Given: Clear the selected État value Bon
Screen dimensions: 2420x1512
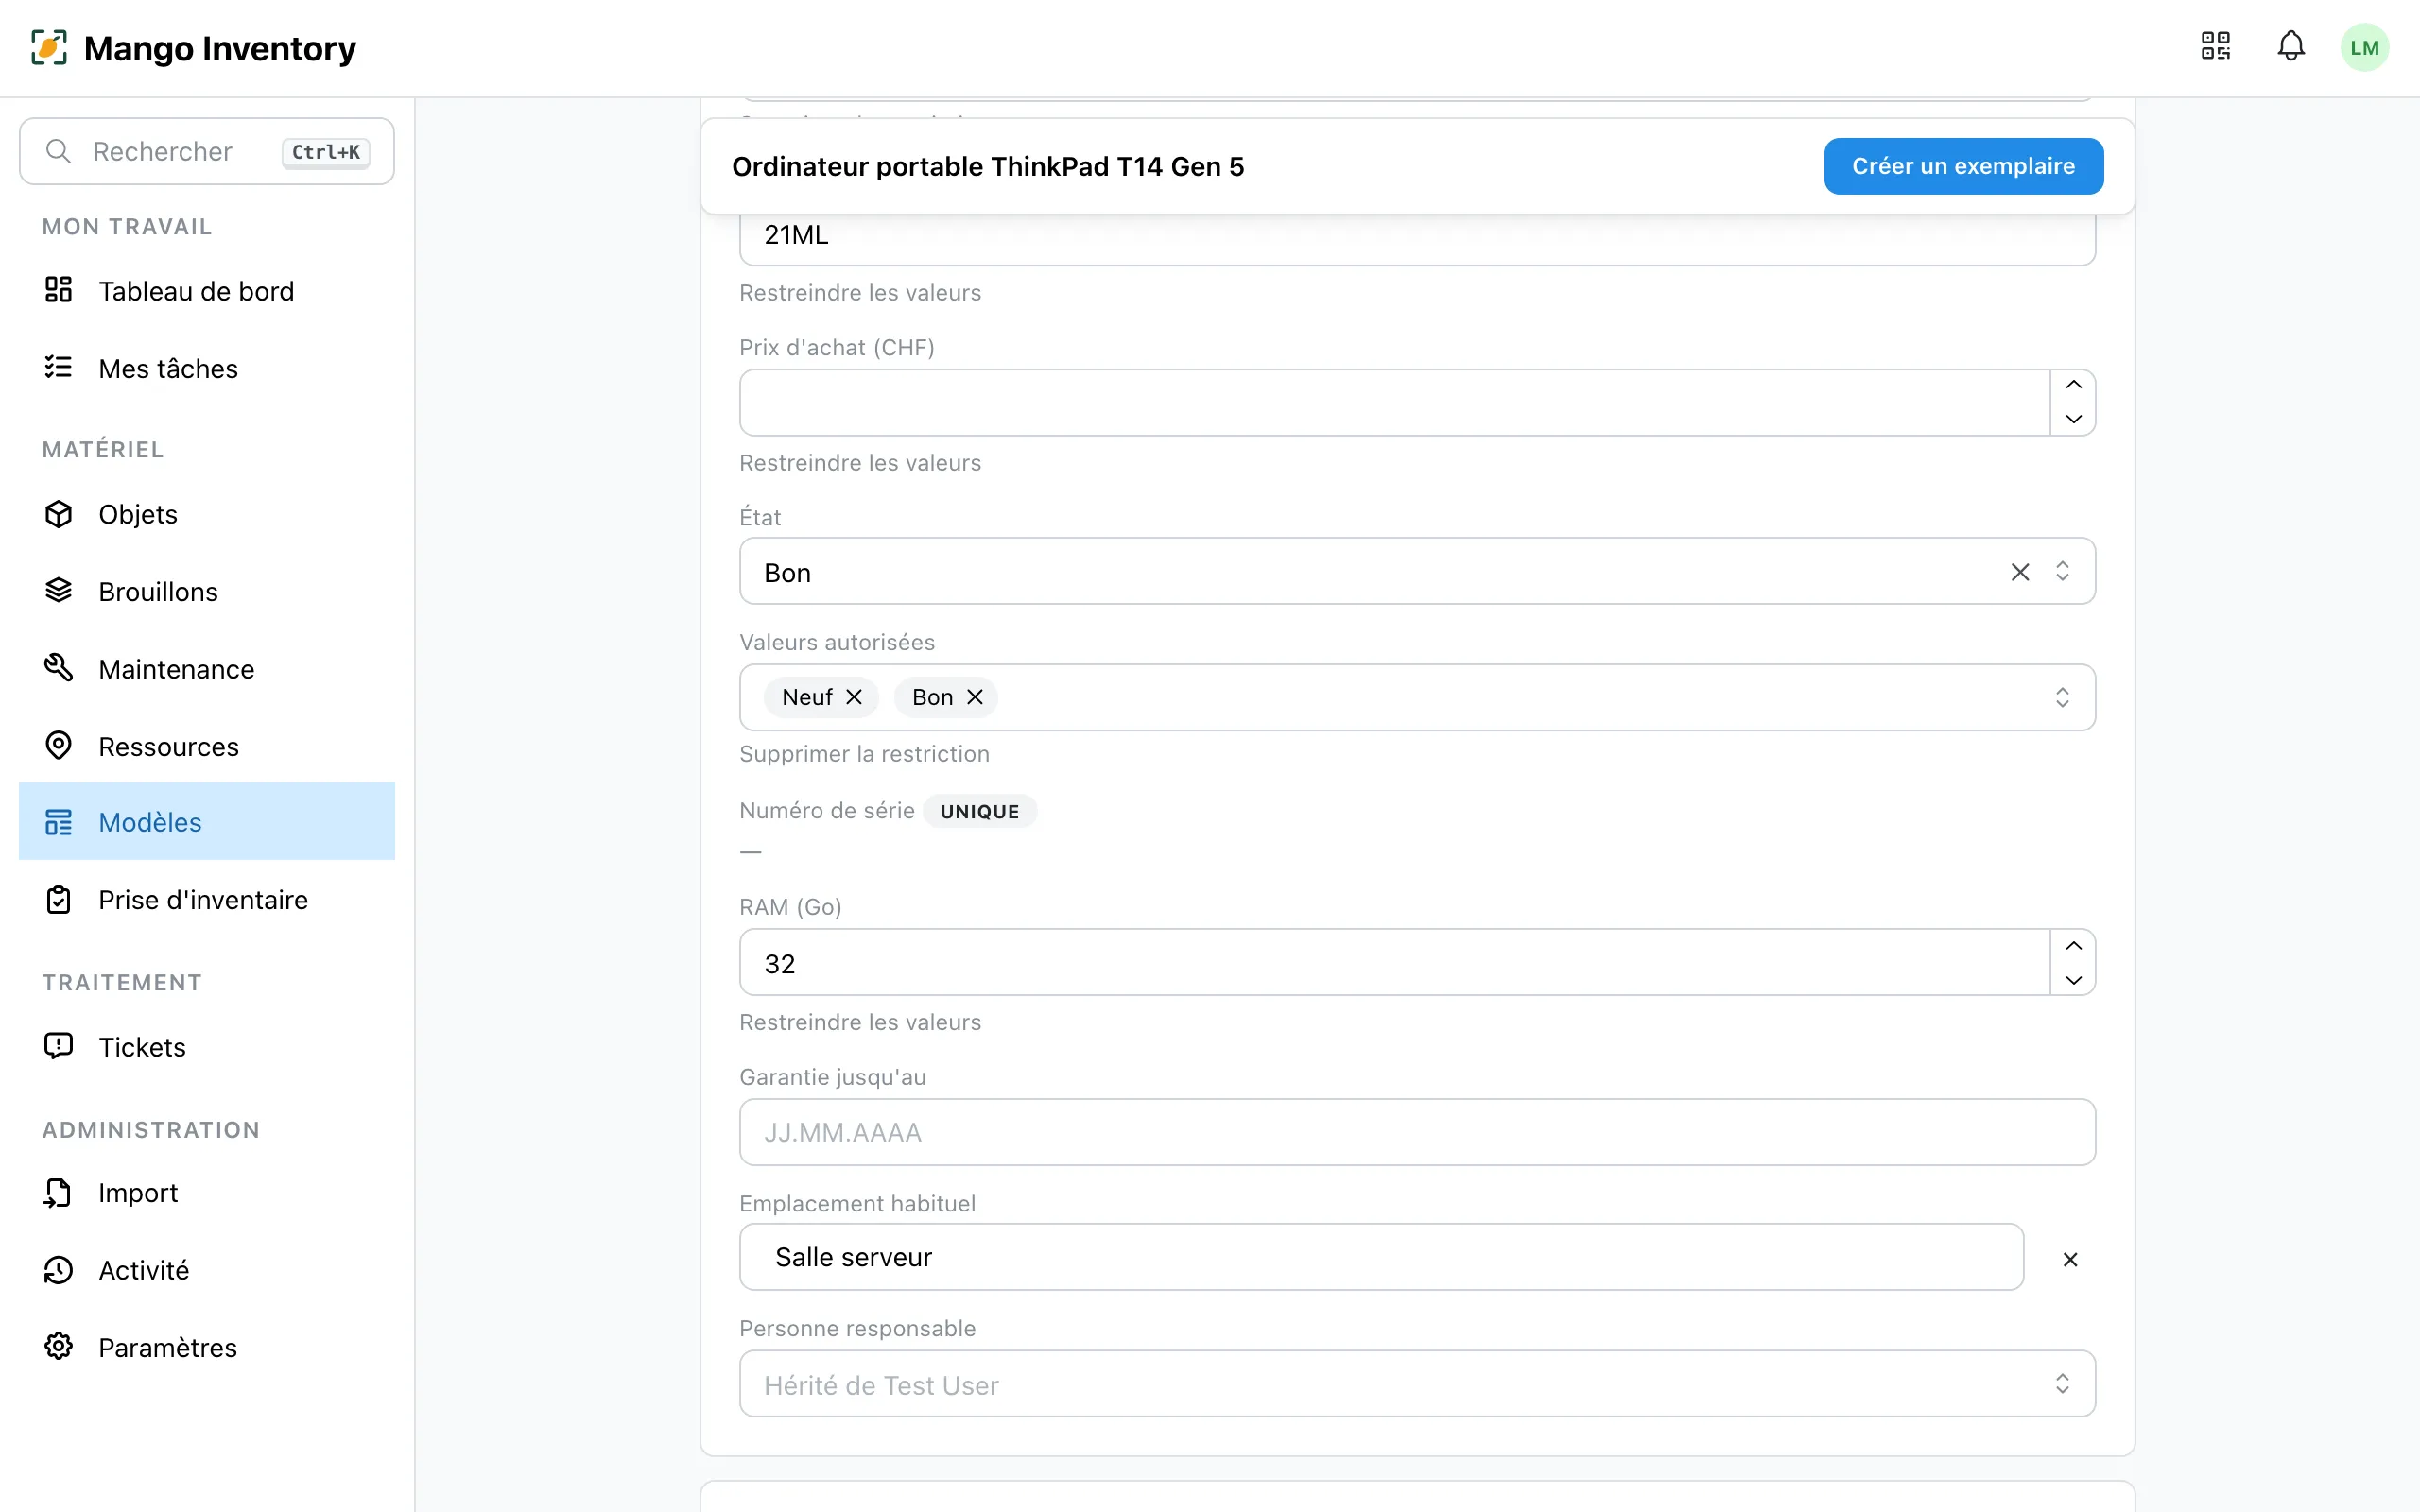Looking at the screenshot, I should 2020,572.
